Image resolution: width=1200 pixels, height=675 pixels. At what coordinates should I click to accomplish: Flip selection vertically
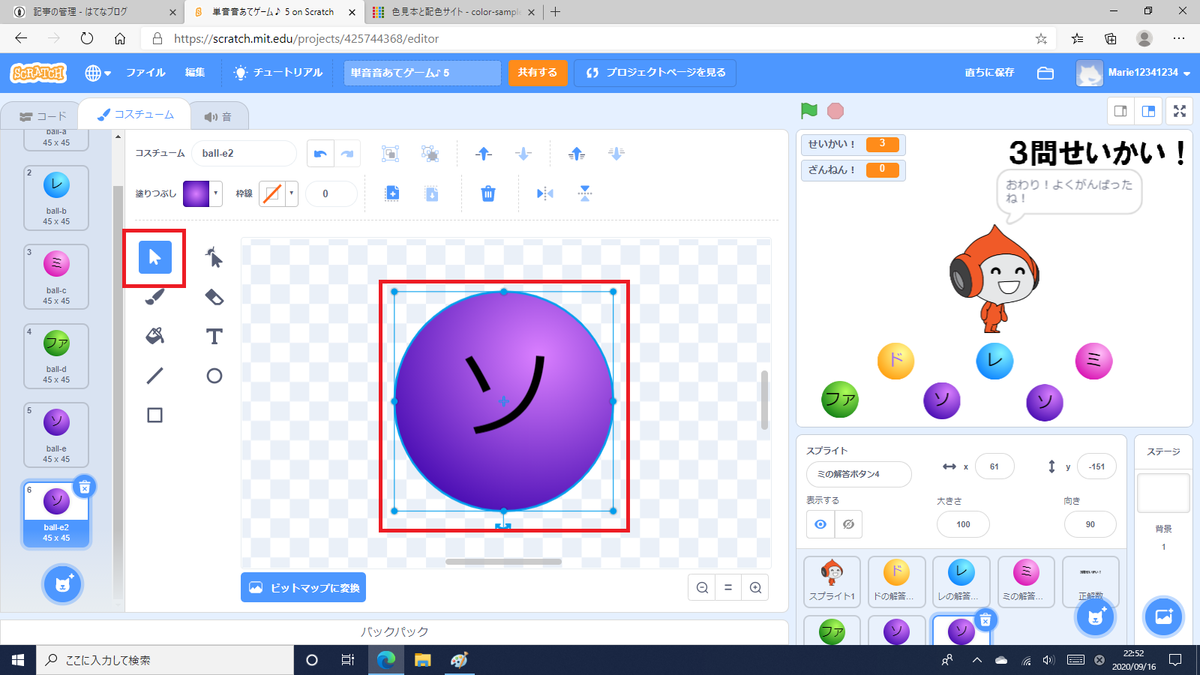point(584,193)
